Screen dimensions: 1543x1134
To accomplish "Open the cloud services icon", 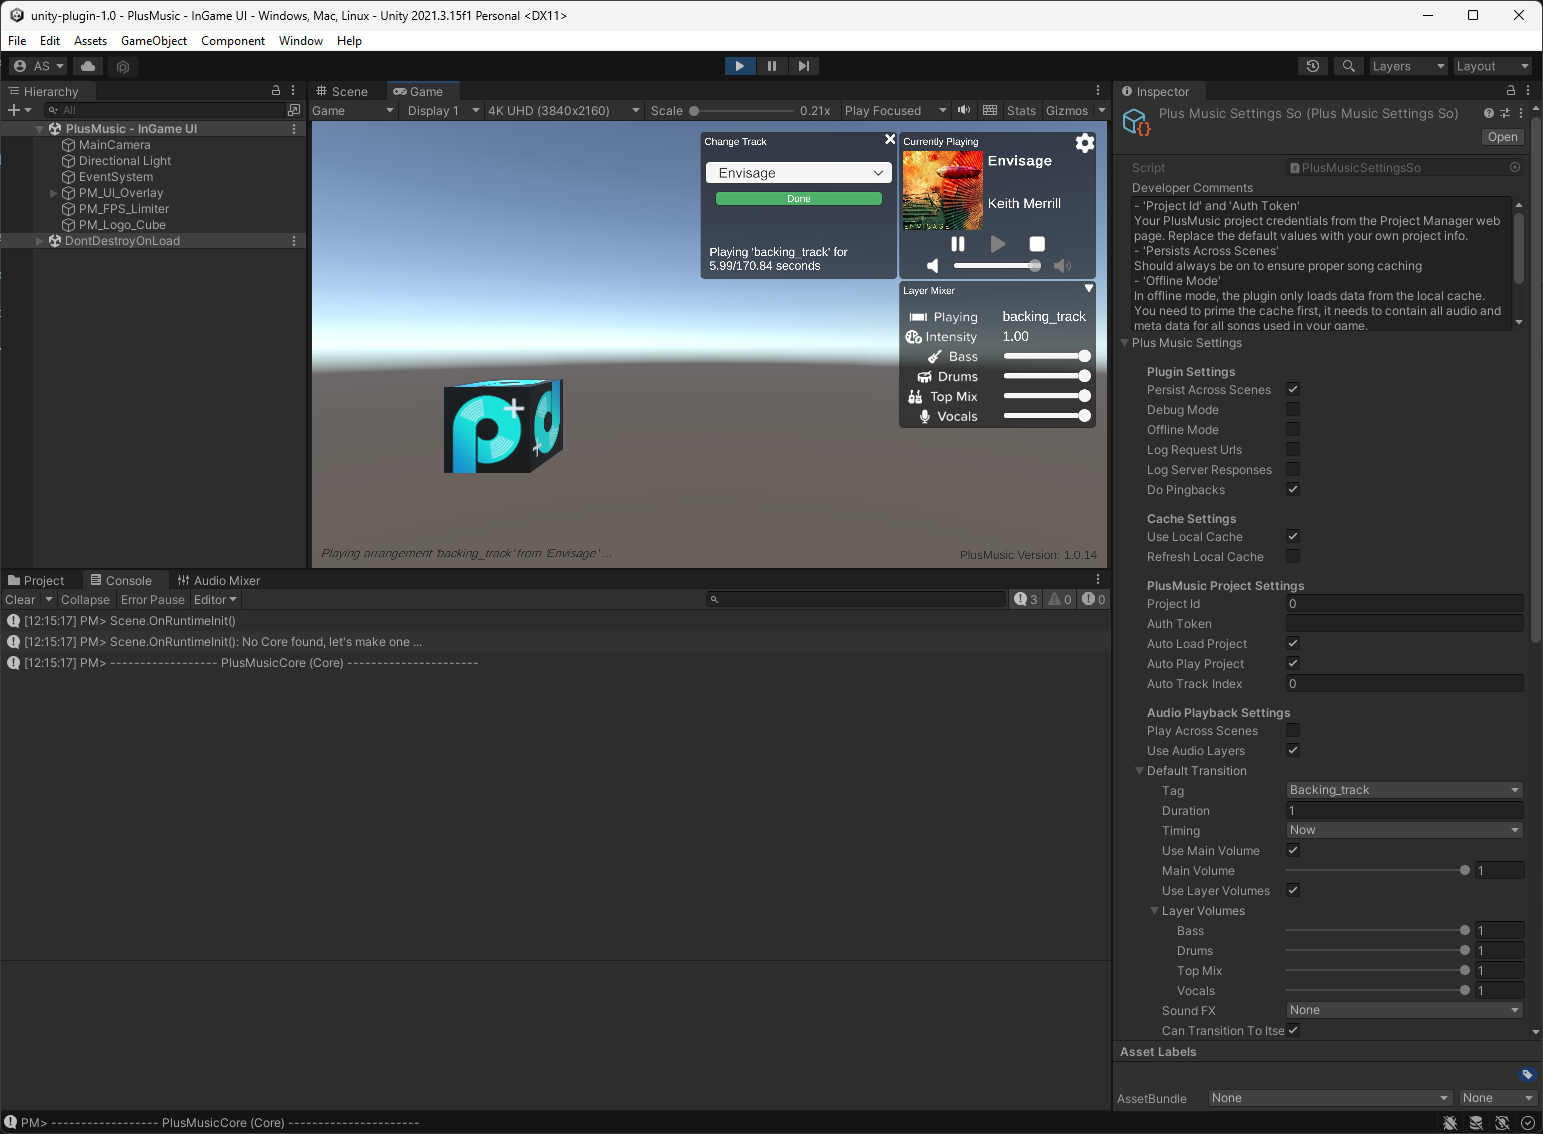I will click(x=88, y=66).
